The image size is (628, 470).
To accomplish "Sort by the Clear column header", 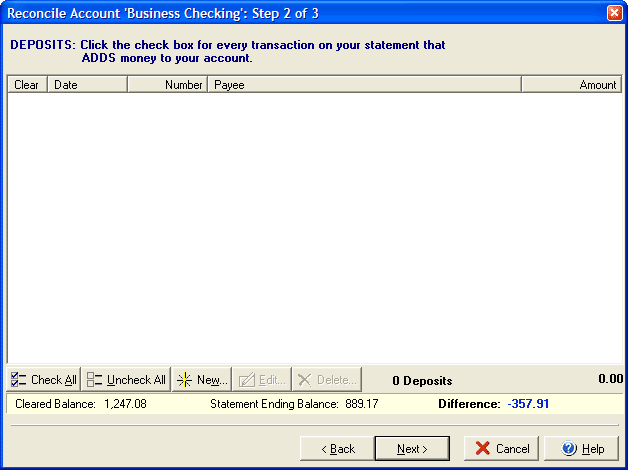I will (27, 85).
